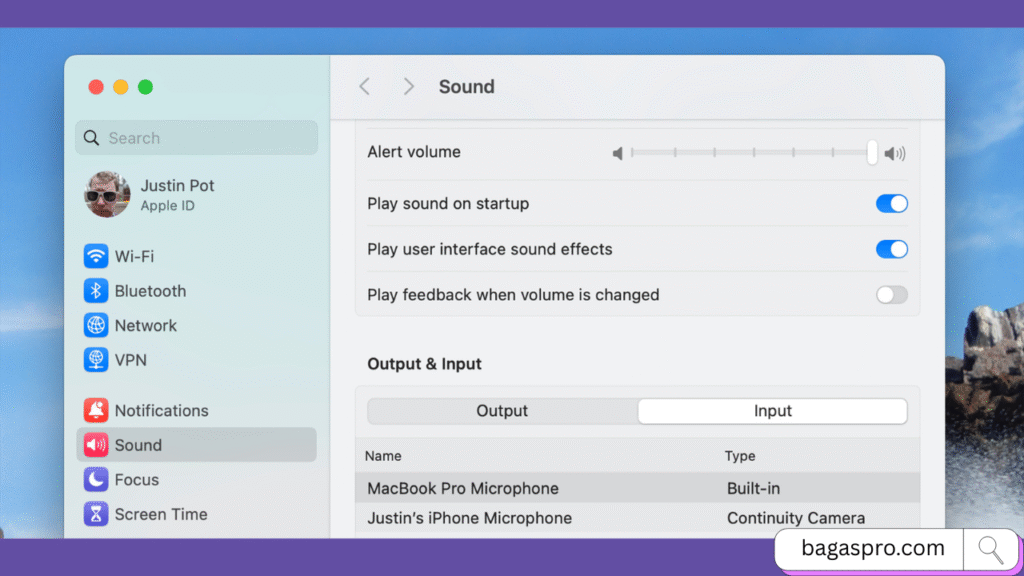
Task: Select the Focus moon icon
Action: tap(96, 480)
